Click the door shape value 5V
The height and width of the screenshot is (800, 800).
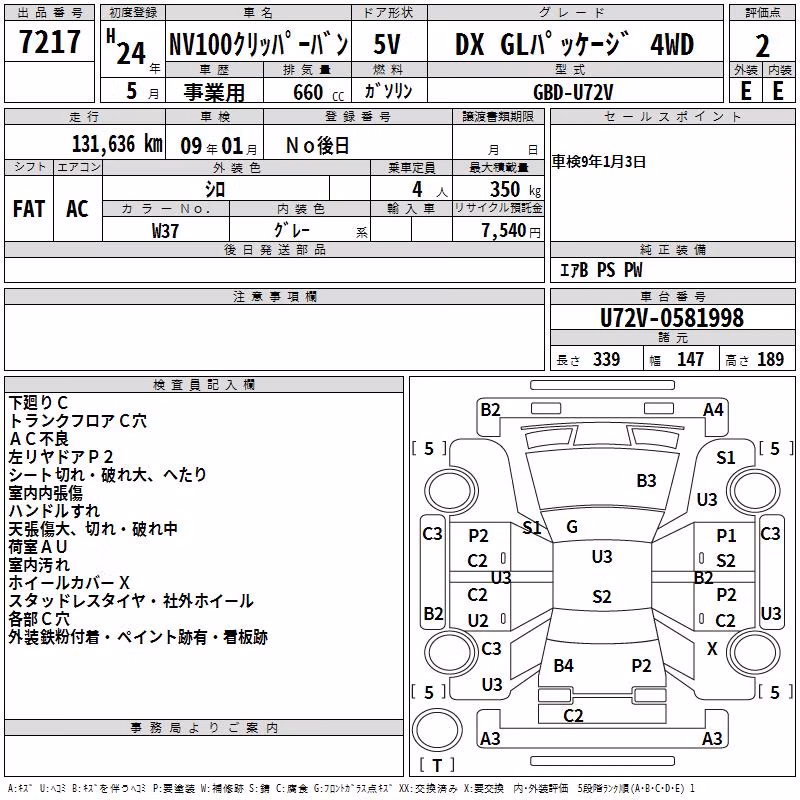(387, 44)
